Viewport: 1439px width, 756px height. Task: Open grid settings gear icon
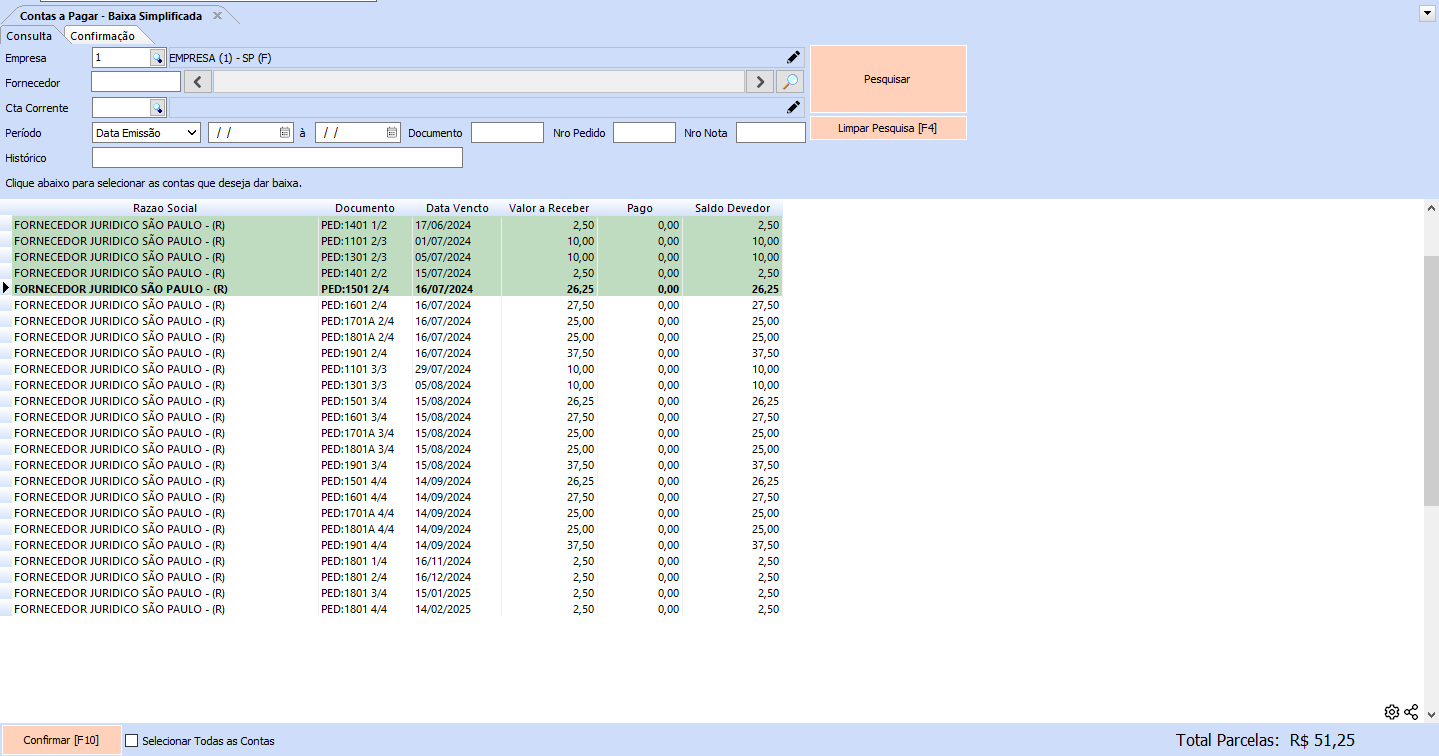[1391, 712]
